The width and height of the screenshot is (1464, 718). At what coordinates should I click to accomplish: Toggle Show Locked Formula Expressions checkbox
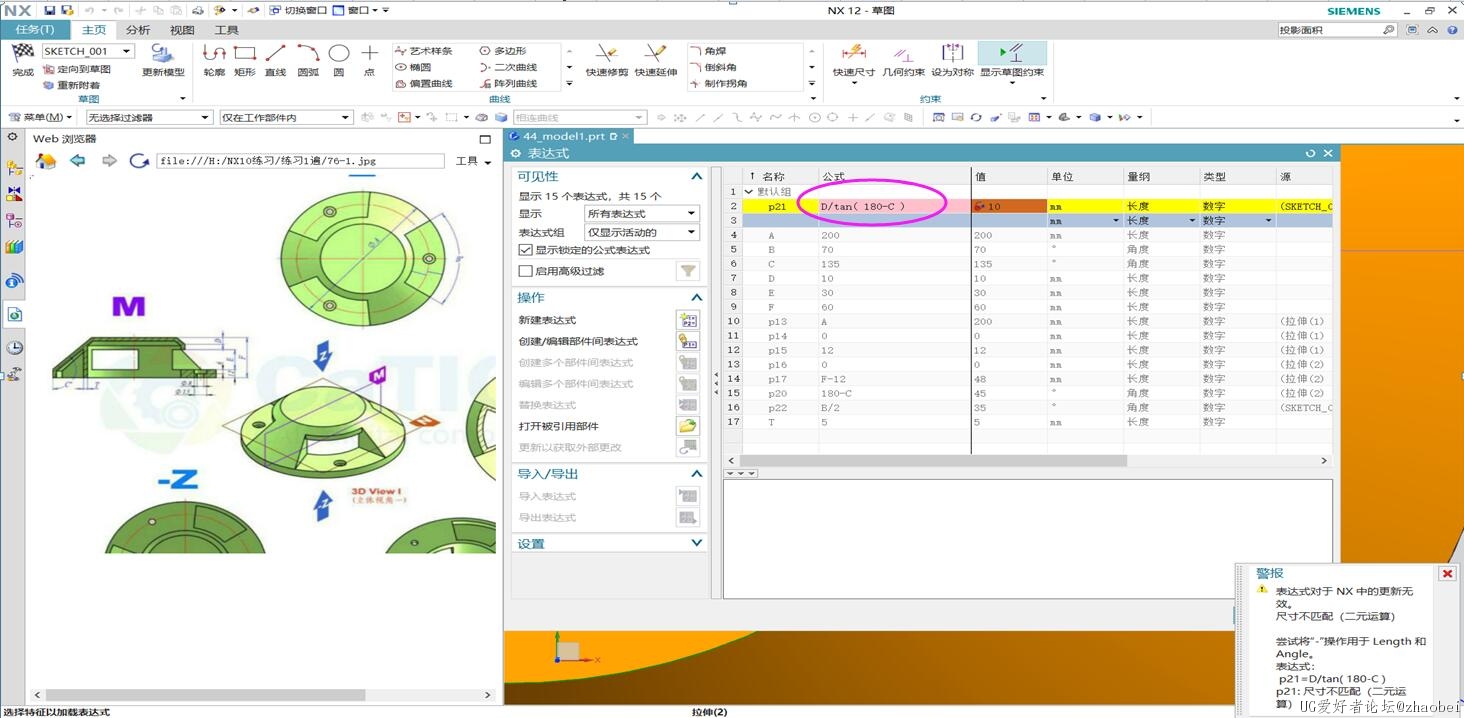point(526,250)
